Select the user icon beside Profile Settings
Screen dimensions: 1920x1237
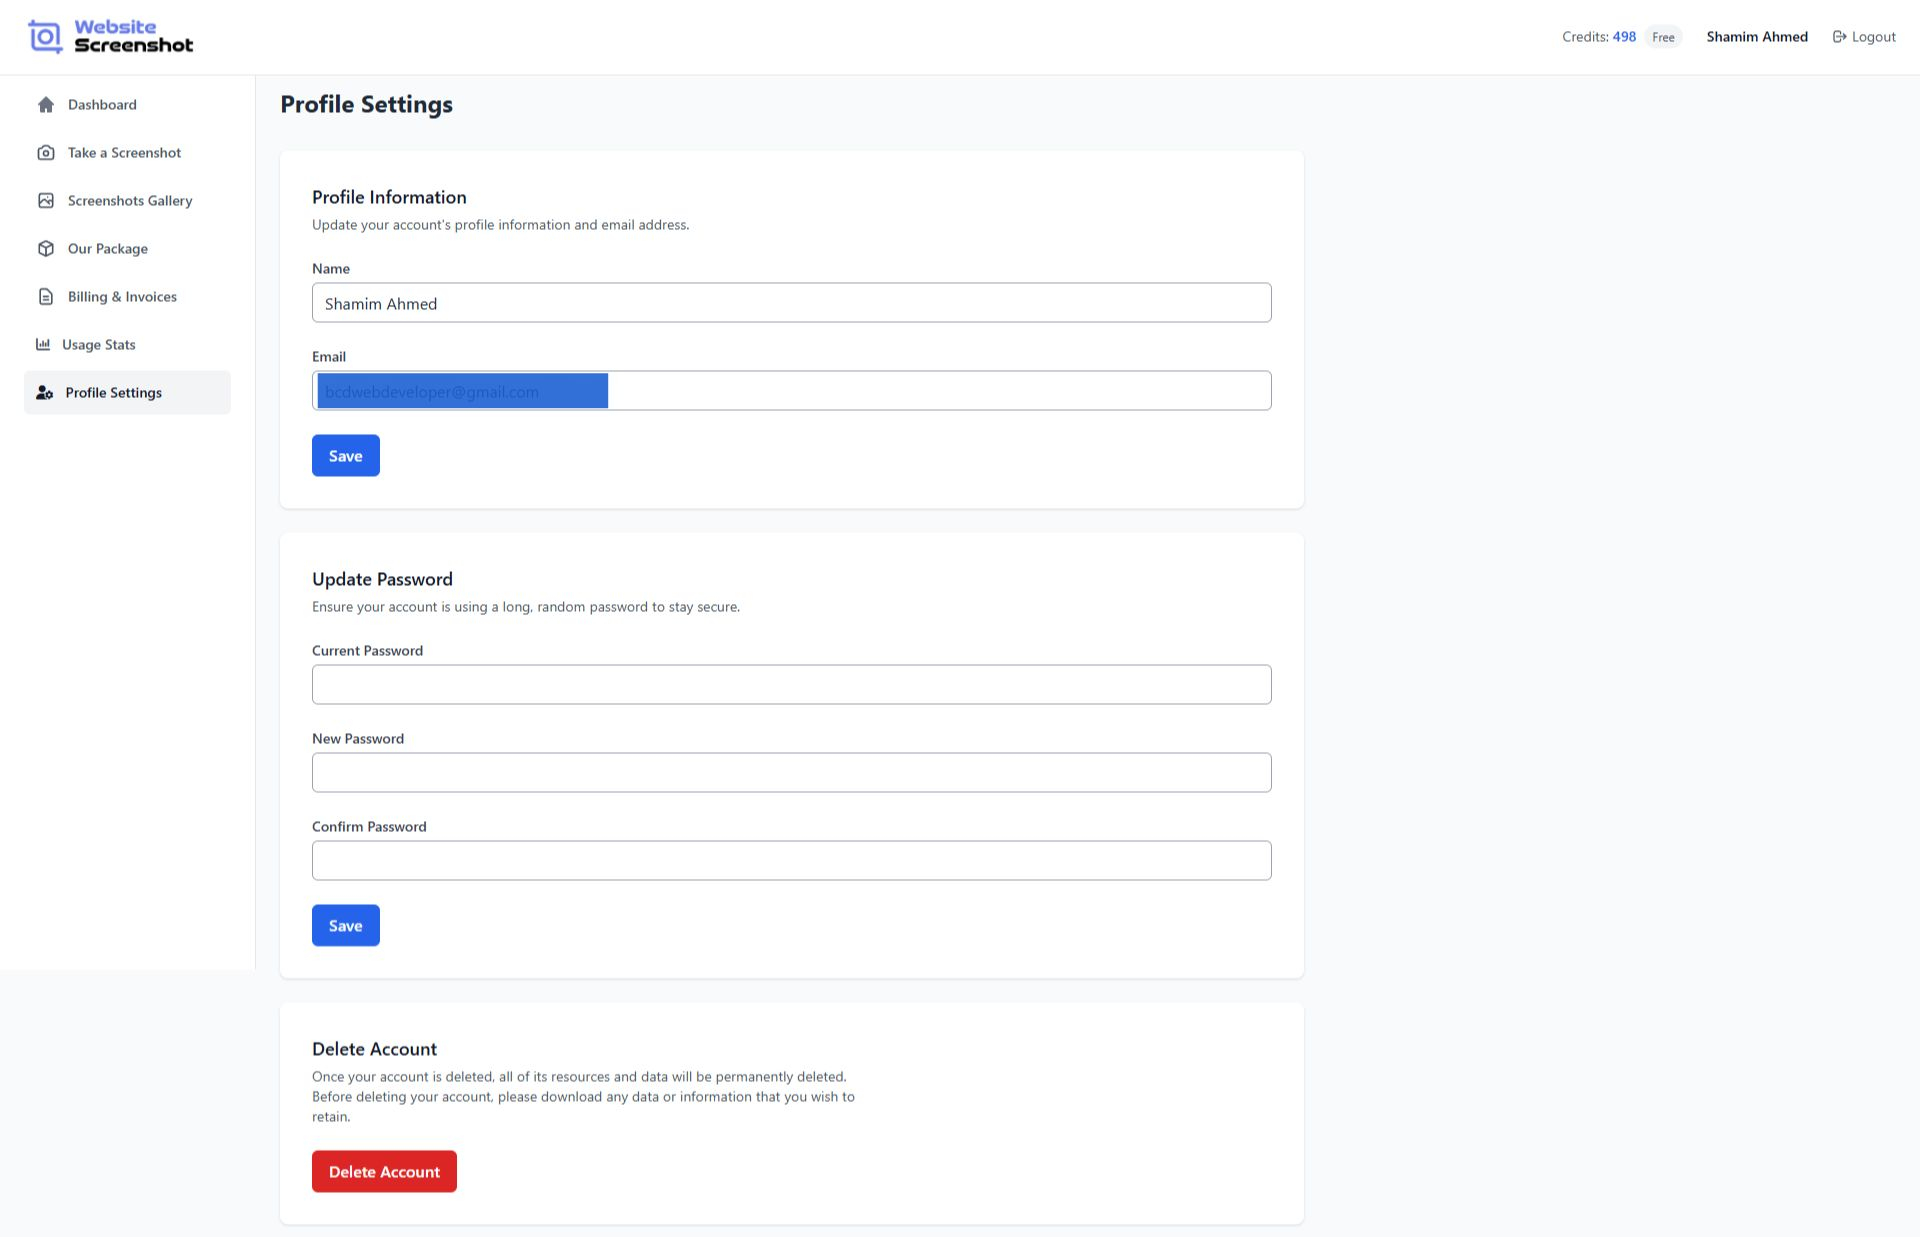[45, 392]
